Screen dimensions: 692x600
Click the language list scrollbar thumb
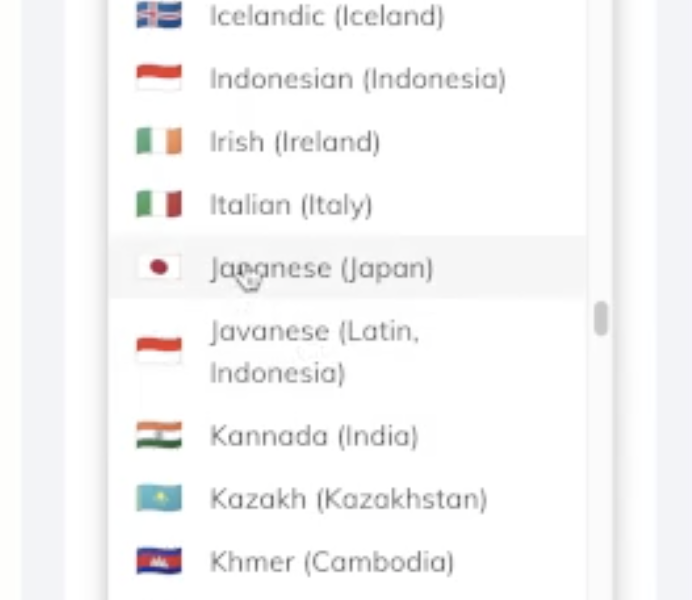click(600, 319)
